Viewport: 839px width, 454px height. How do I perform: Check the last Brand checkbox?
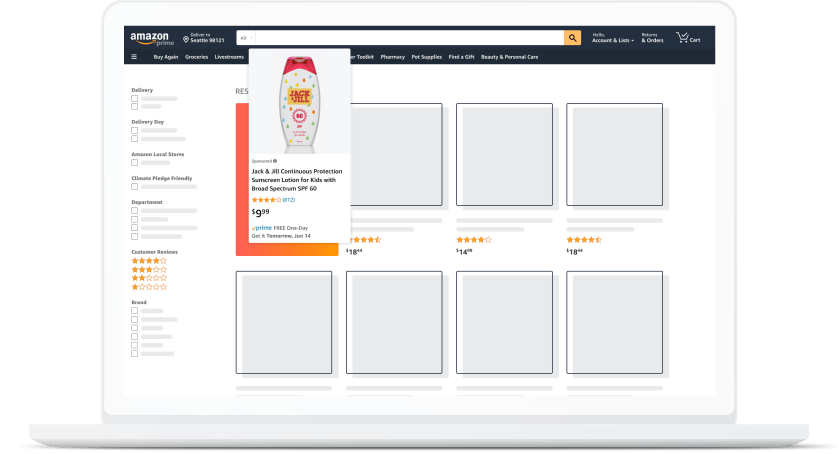pyautogui.click(x=134, y=353)
